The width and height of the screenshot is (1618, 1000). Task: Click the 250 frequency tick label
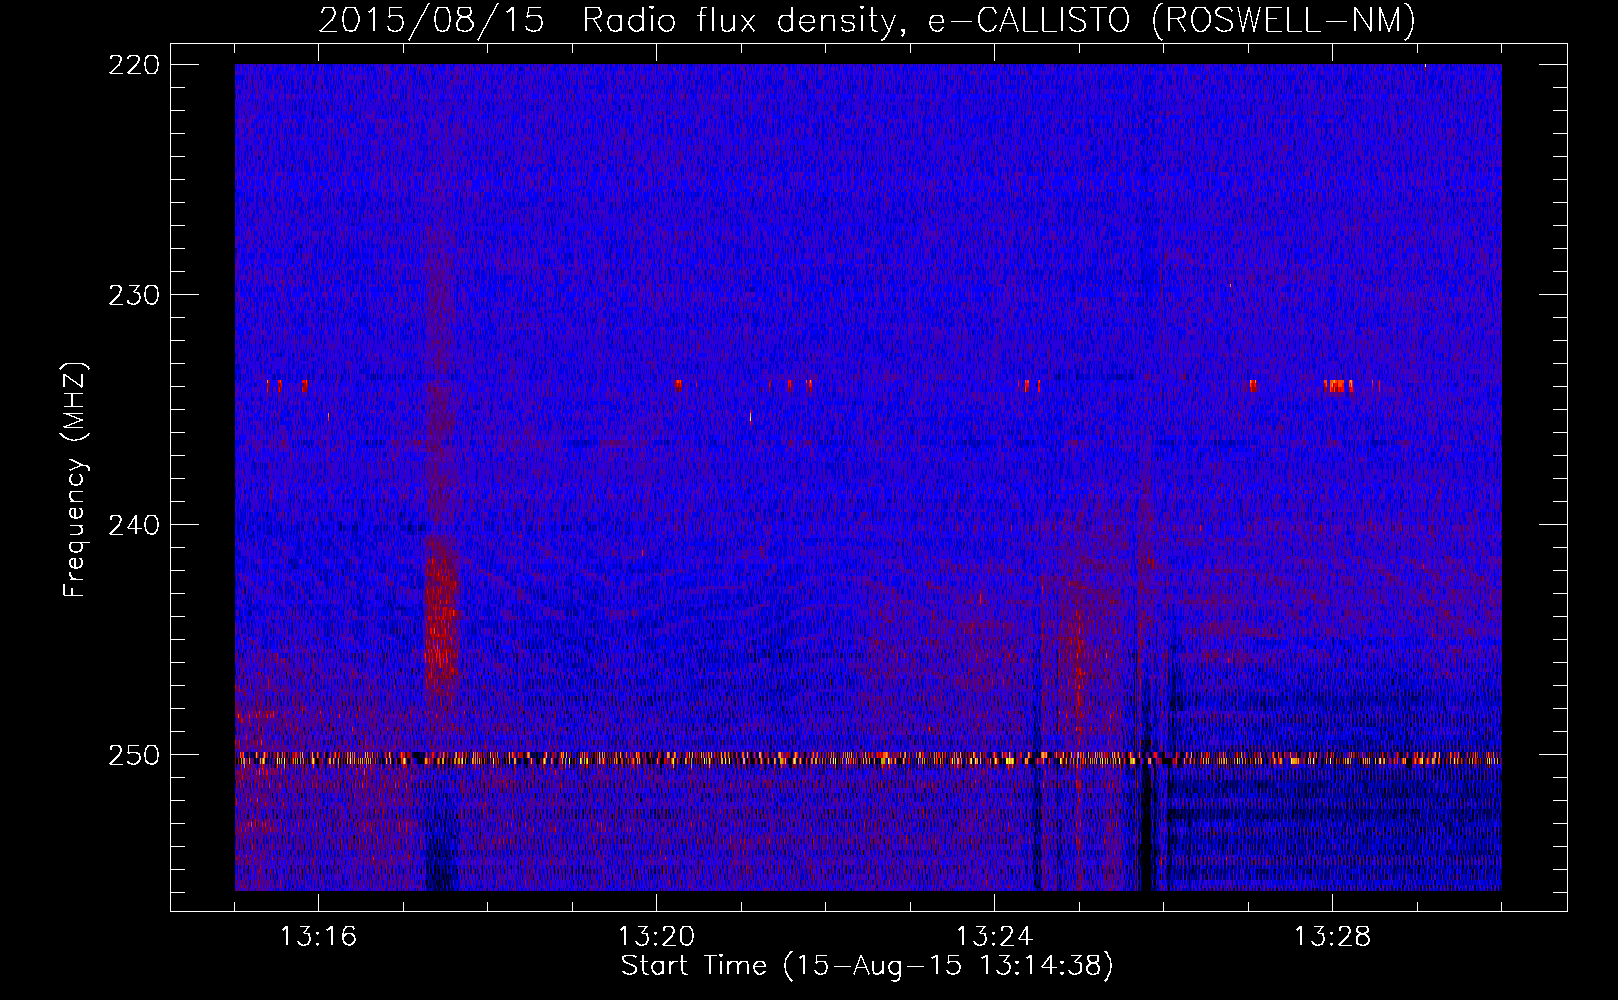pos(133,755)
